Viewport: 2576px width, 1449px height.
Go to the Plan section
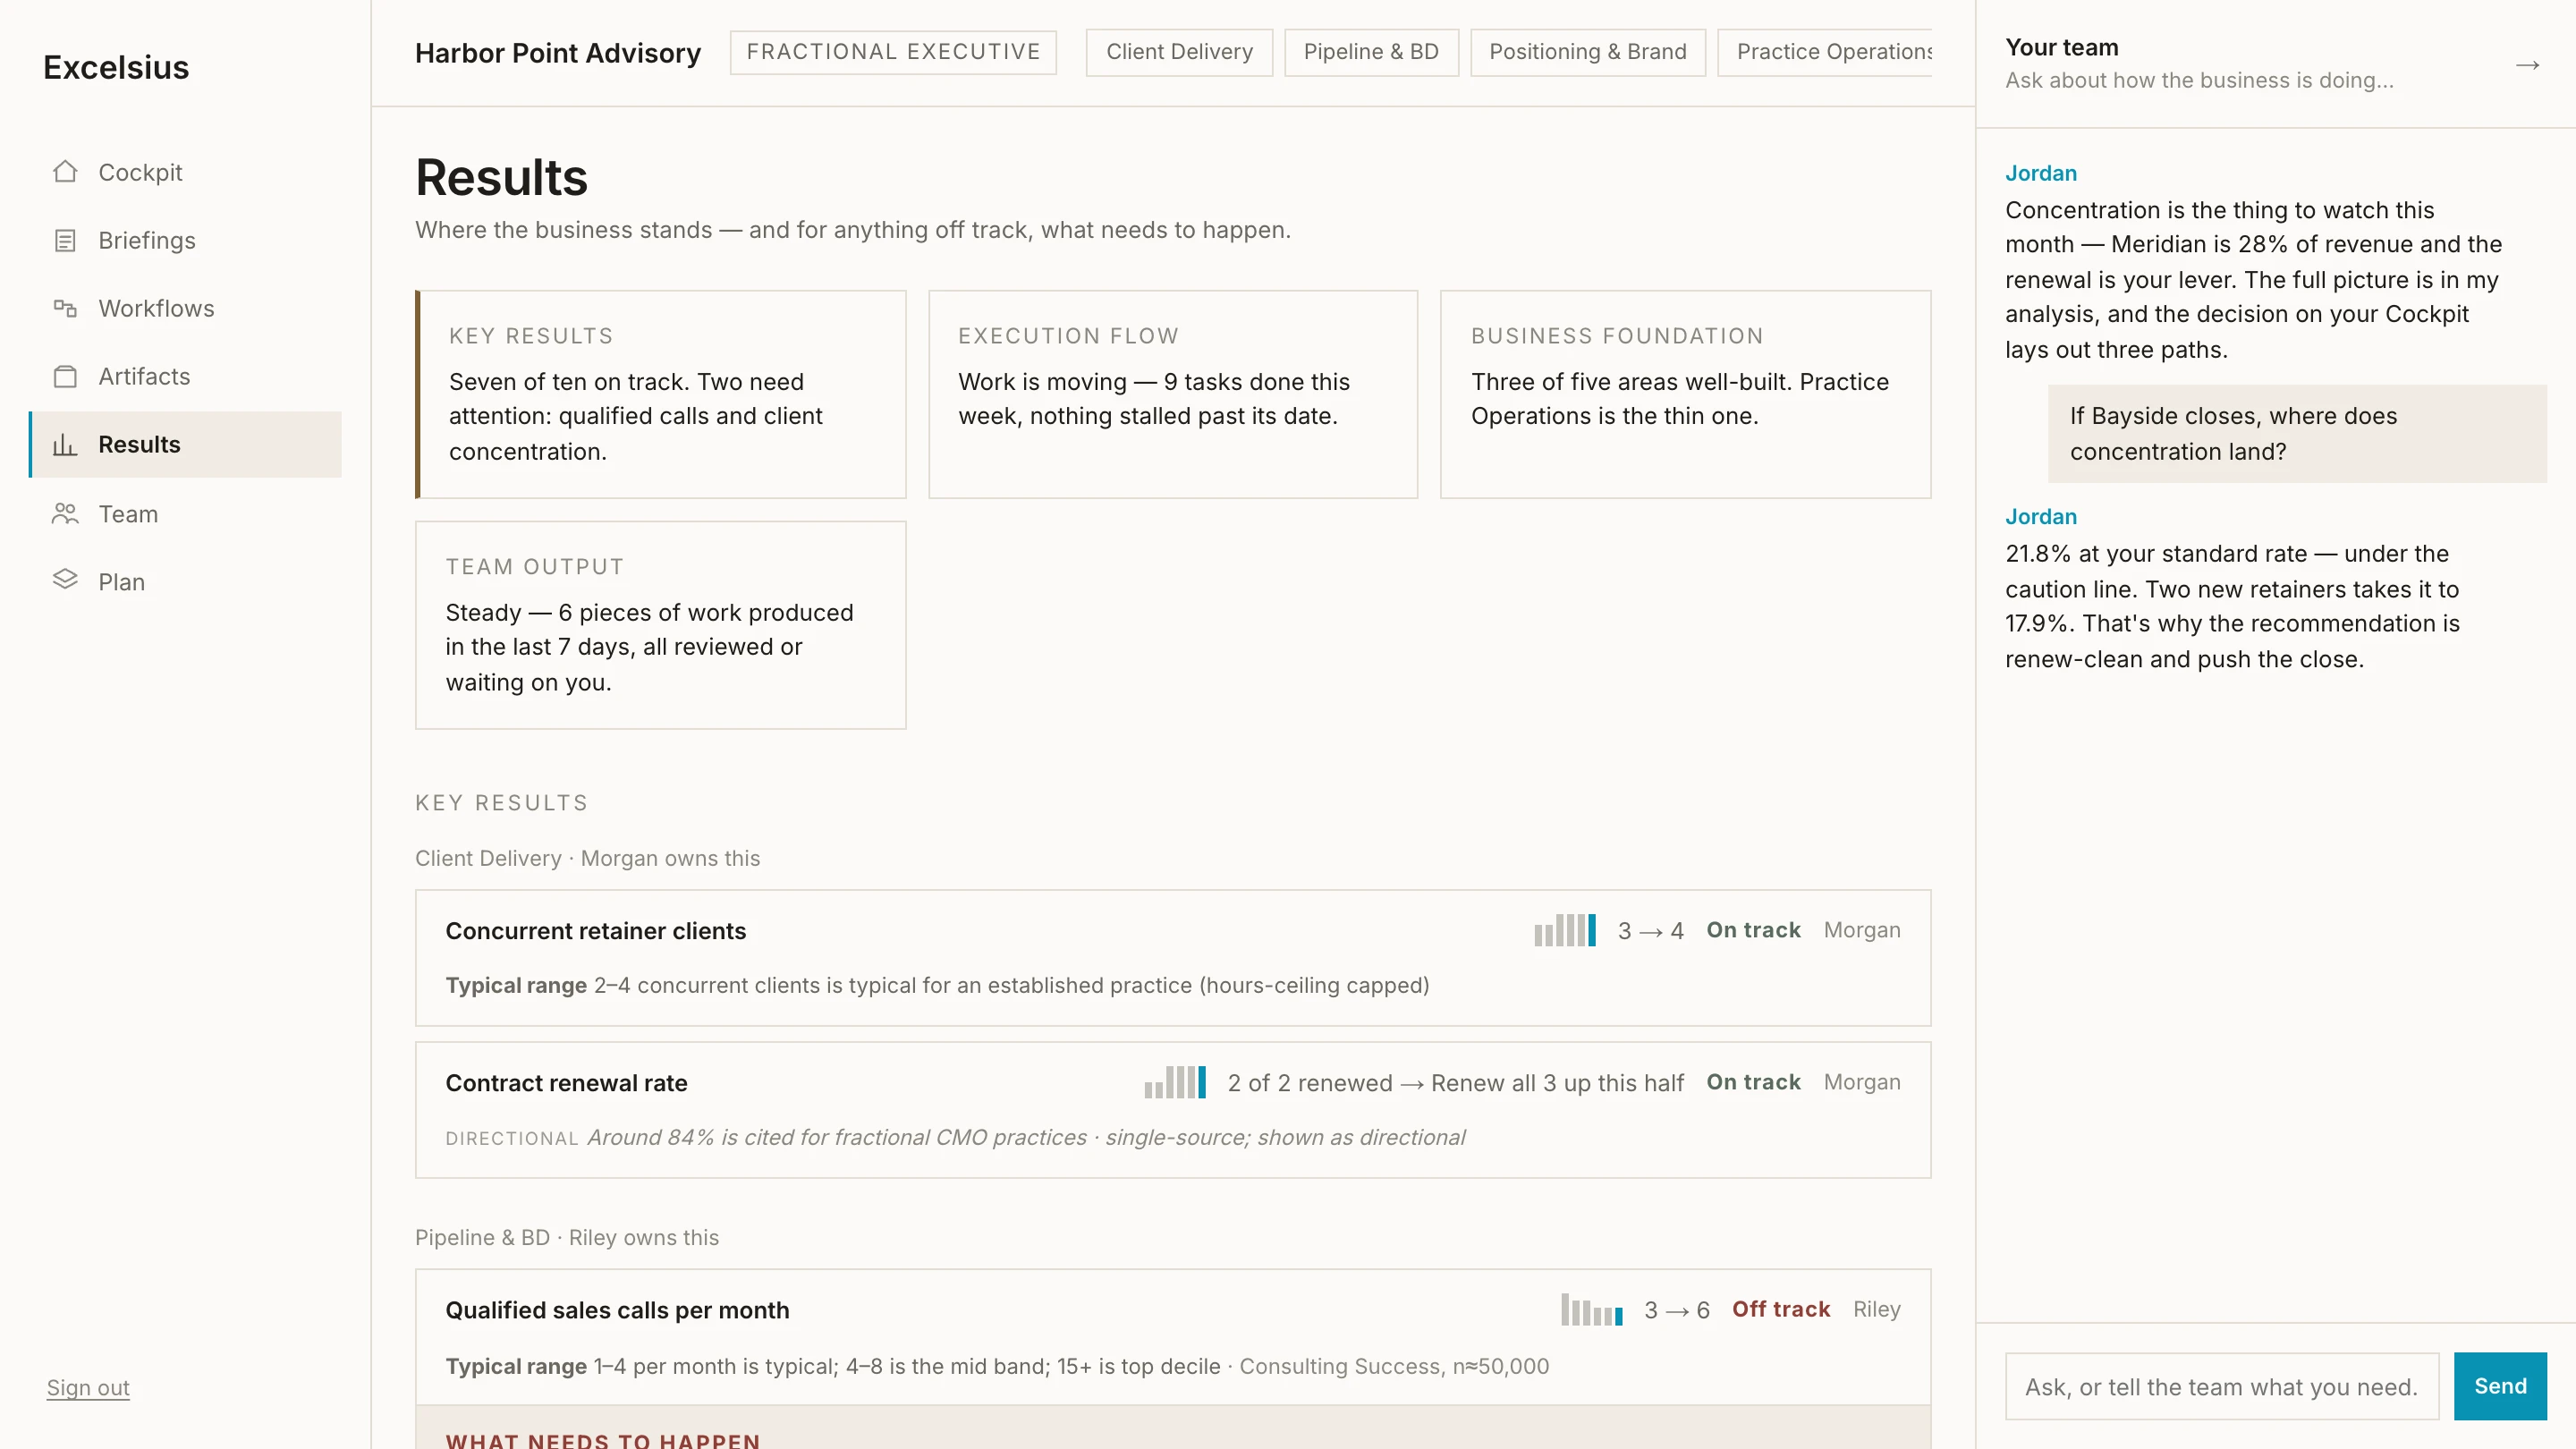coord(186,582)
